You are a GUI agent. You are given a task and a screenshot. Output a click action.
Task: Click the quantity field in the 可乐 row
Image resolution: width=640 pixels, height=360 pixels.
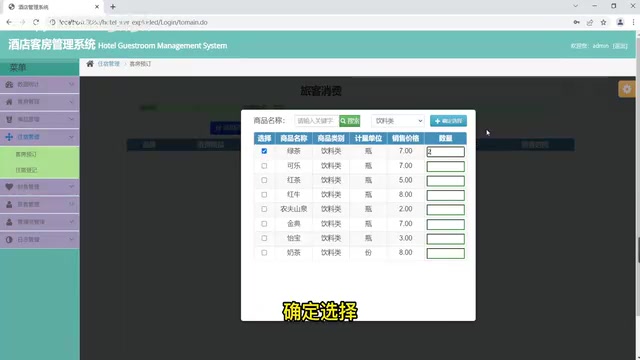[x=445, y=166]
